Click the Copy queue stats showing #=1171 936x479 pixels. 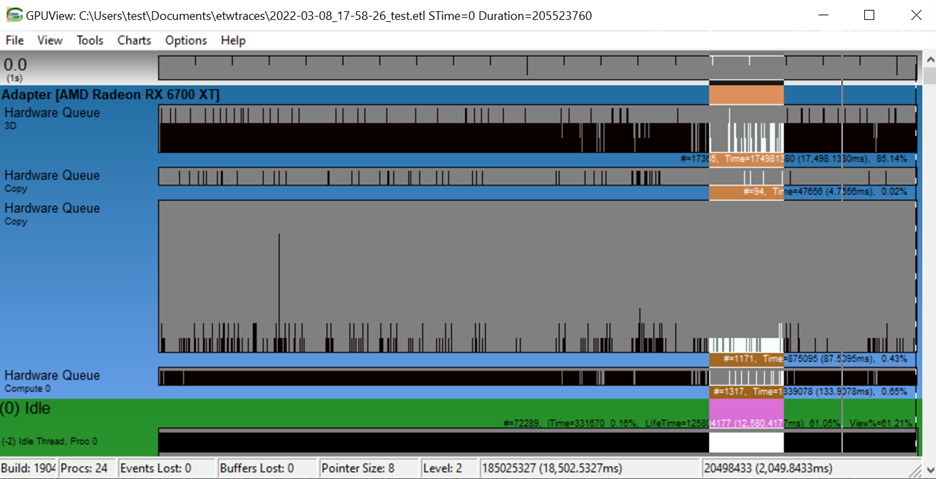pos(815,359)
